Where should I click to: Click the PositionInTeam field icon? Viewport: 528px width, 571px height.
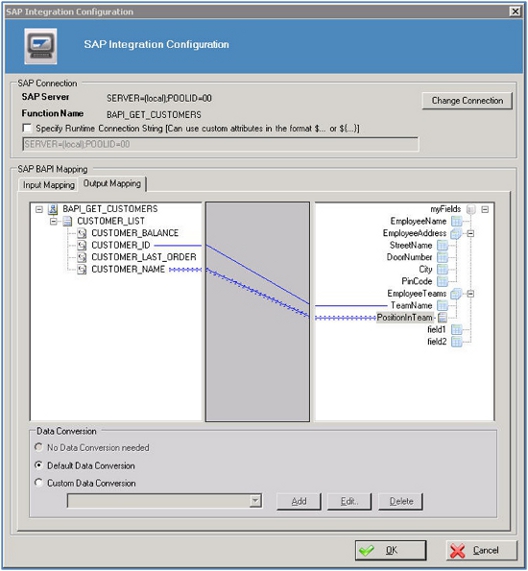coord(442,318)
